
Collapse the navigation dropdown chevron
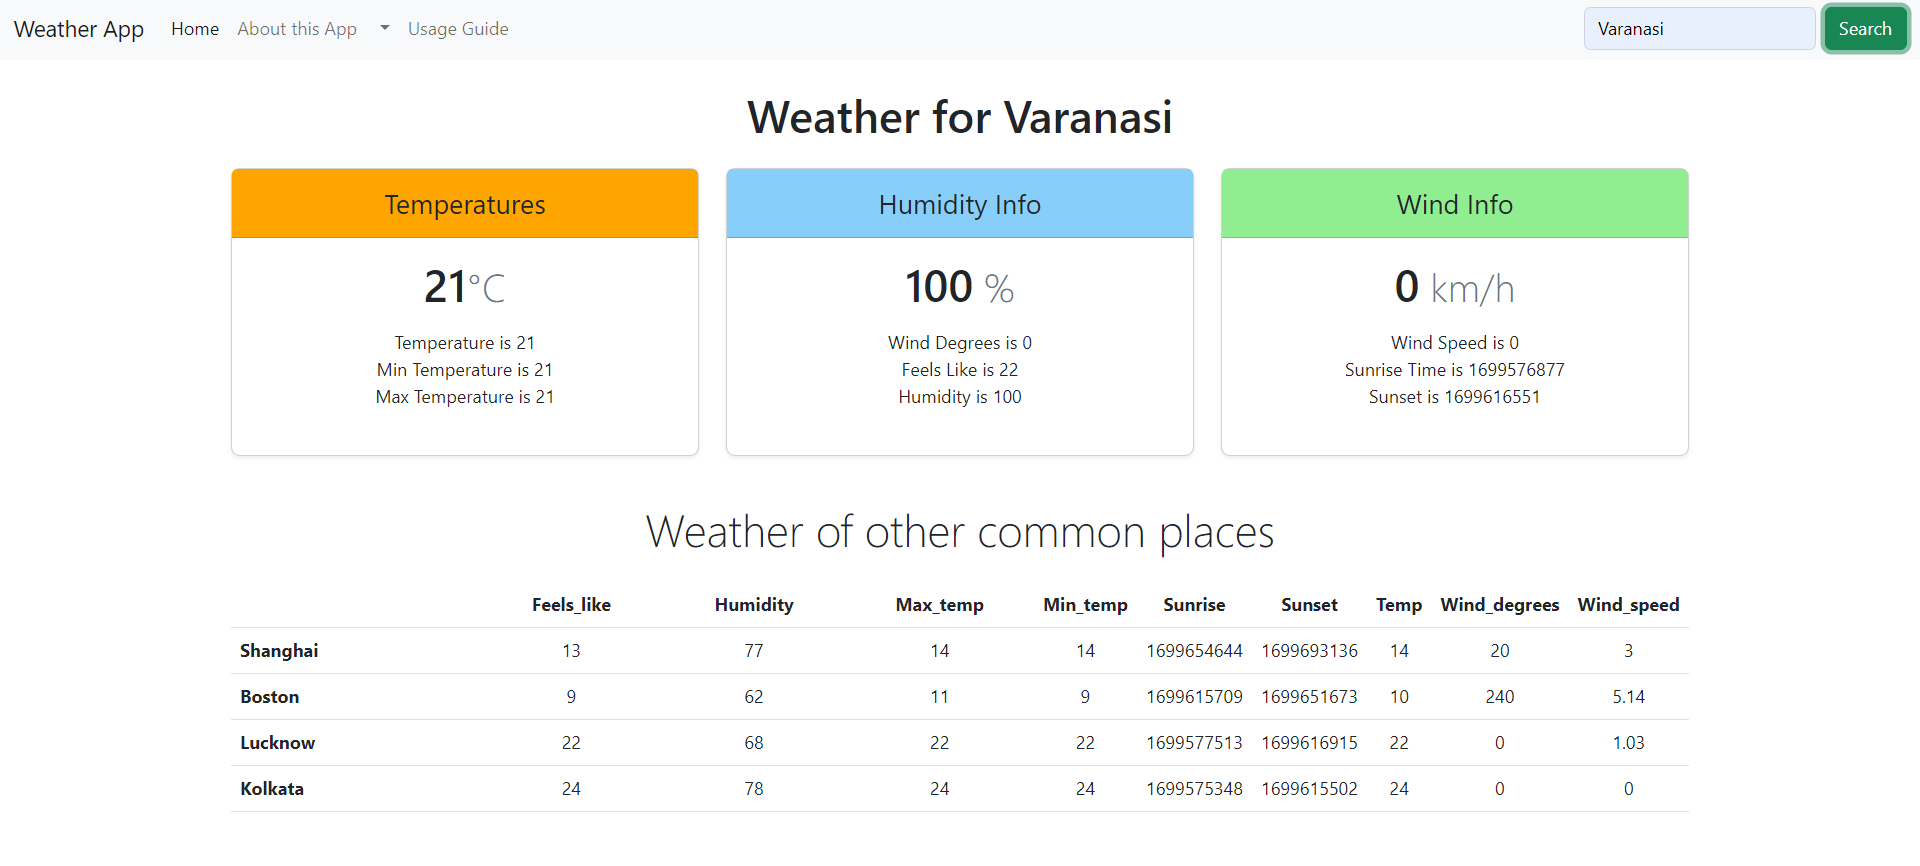[384, 29]
